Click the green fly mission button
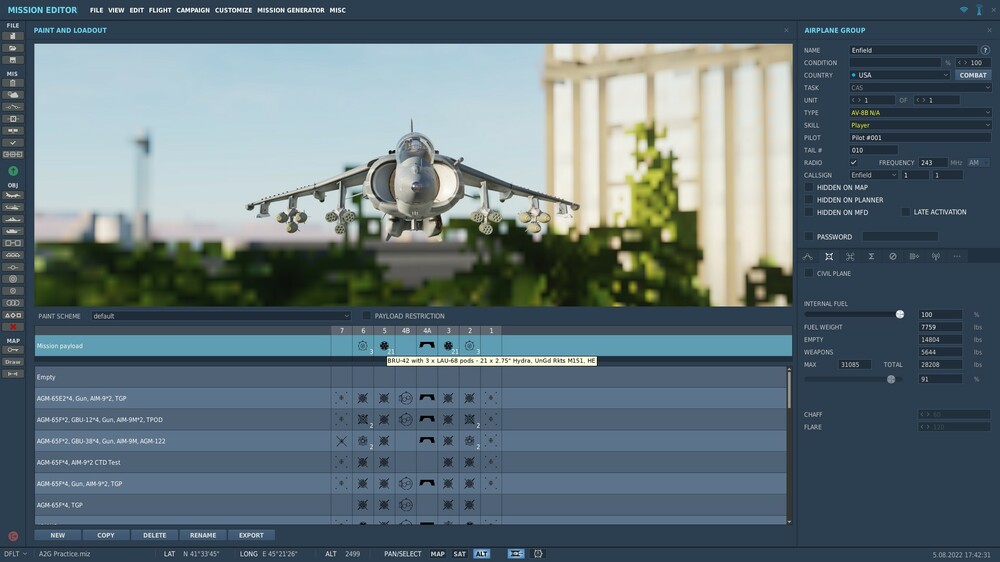The width and height of the screenshot is (1000, 562). coord(13,171)
